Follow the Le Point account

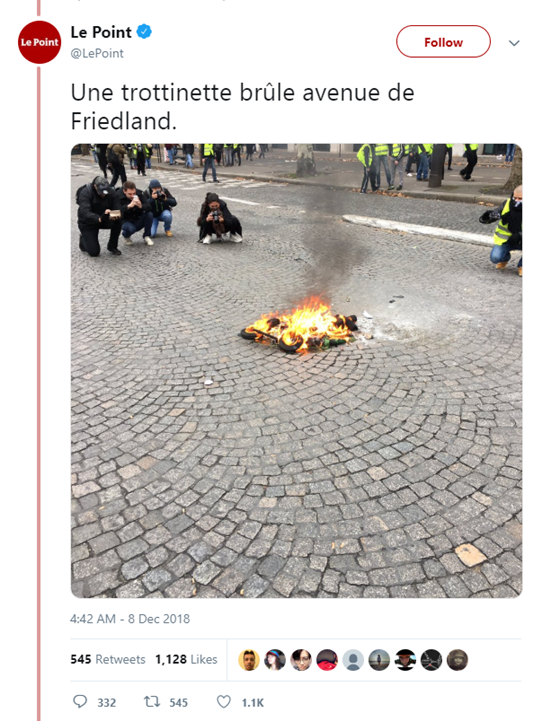443,42
